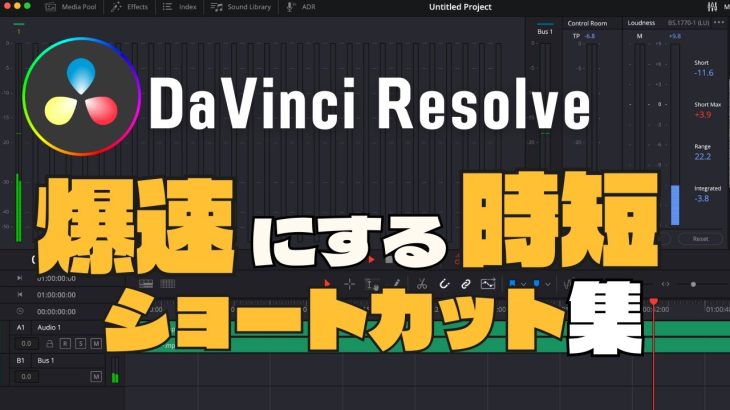Image resolution: width=730 pixels, height=410 pixels.
Task: Click the timeline zoom slider handle
Action: [693, 284]
